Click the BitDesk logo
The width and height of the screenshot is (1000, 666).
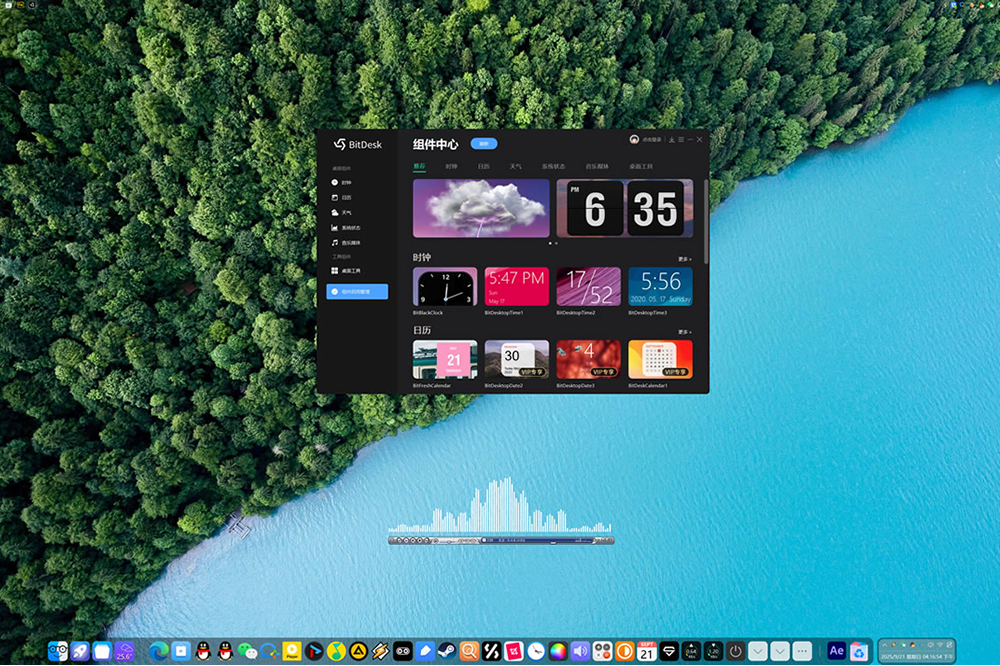click(x=357, y=145)
